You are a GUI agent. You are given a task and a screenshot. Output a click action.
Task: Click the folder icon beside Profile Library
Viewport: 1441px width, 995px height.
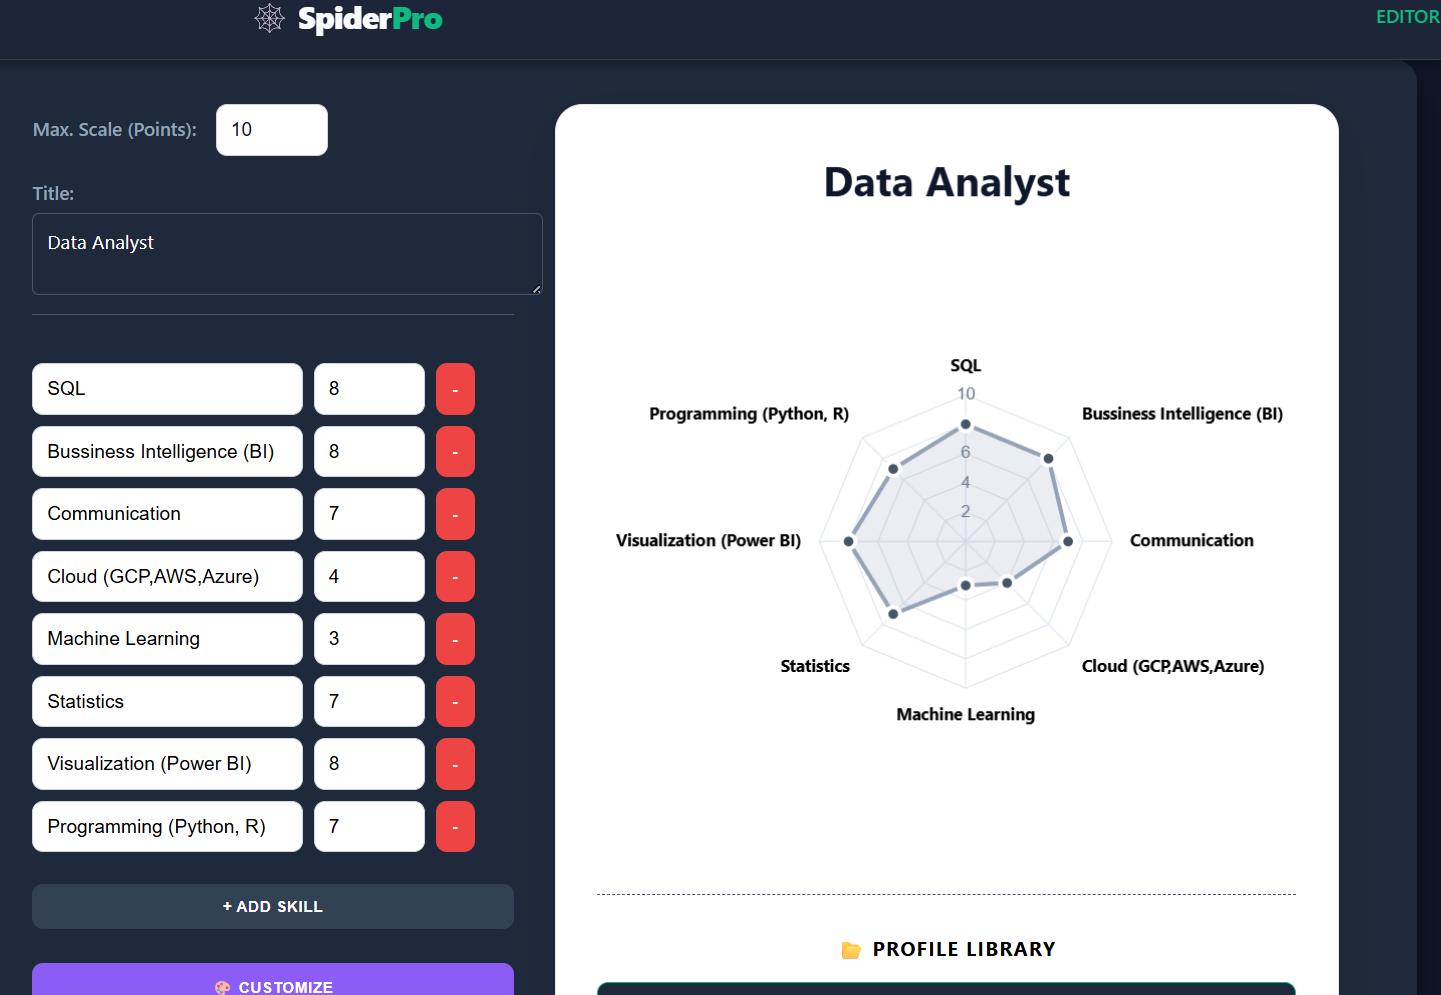[x=851, y=948]
